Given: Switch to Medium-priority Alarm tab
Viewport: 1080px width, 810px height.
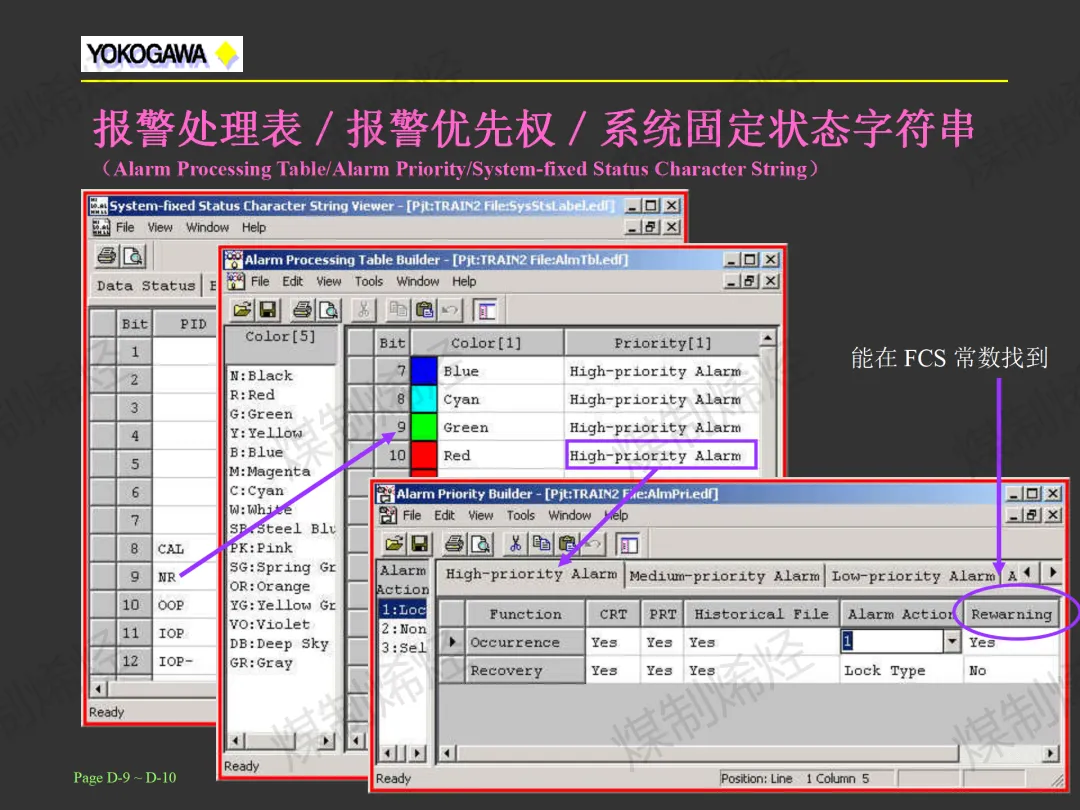Looking at the screenshot, I should pyautogui.click(x=724, y=575).
